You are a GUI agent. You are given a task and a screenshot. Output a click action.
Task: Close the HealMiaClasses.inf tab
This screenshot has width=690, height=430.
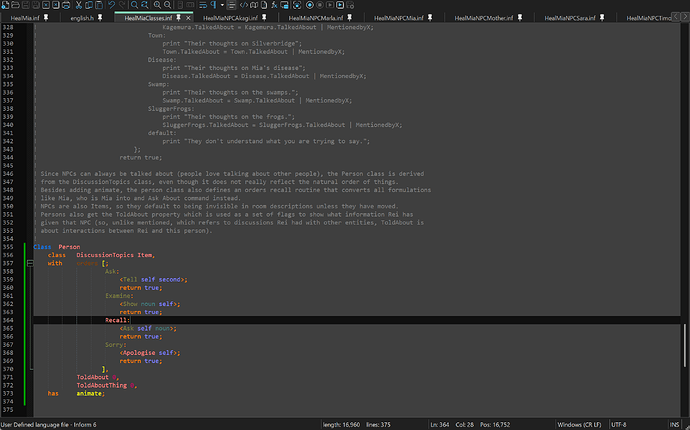(188, 18)
